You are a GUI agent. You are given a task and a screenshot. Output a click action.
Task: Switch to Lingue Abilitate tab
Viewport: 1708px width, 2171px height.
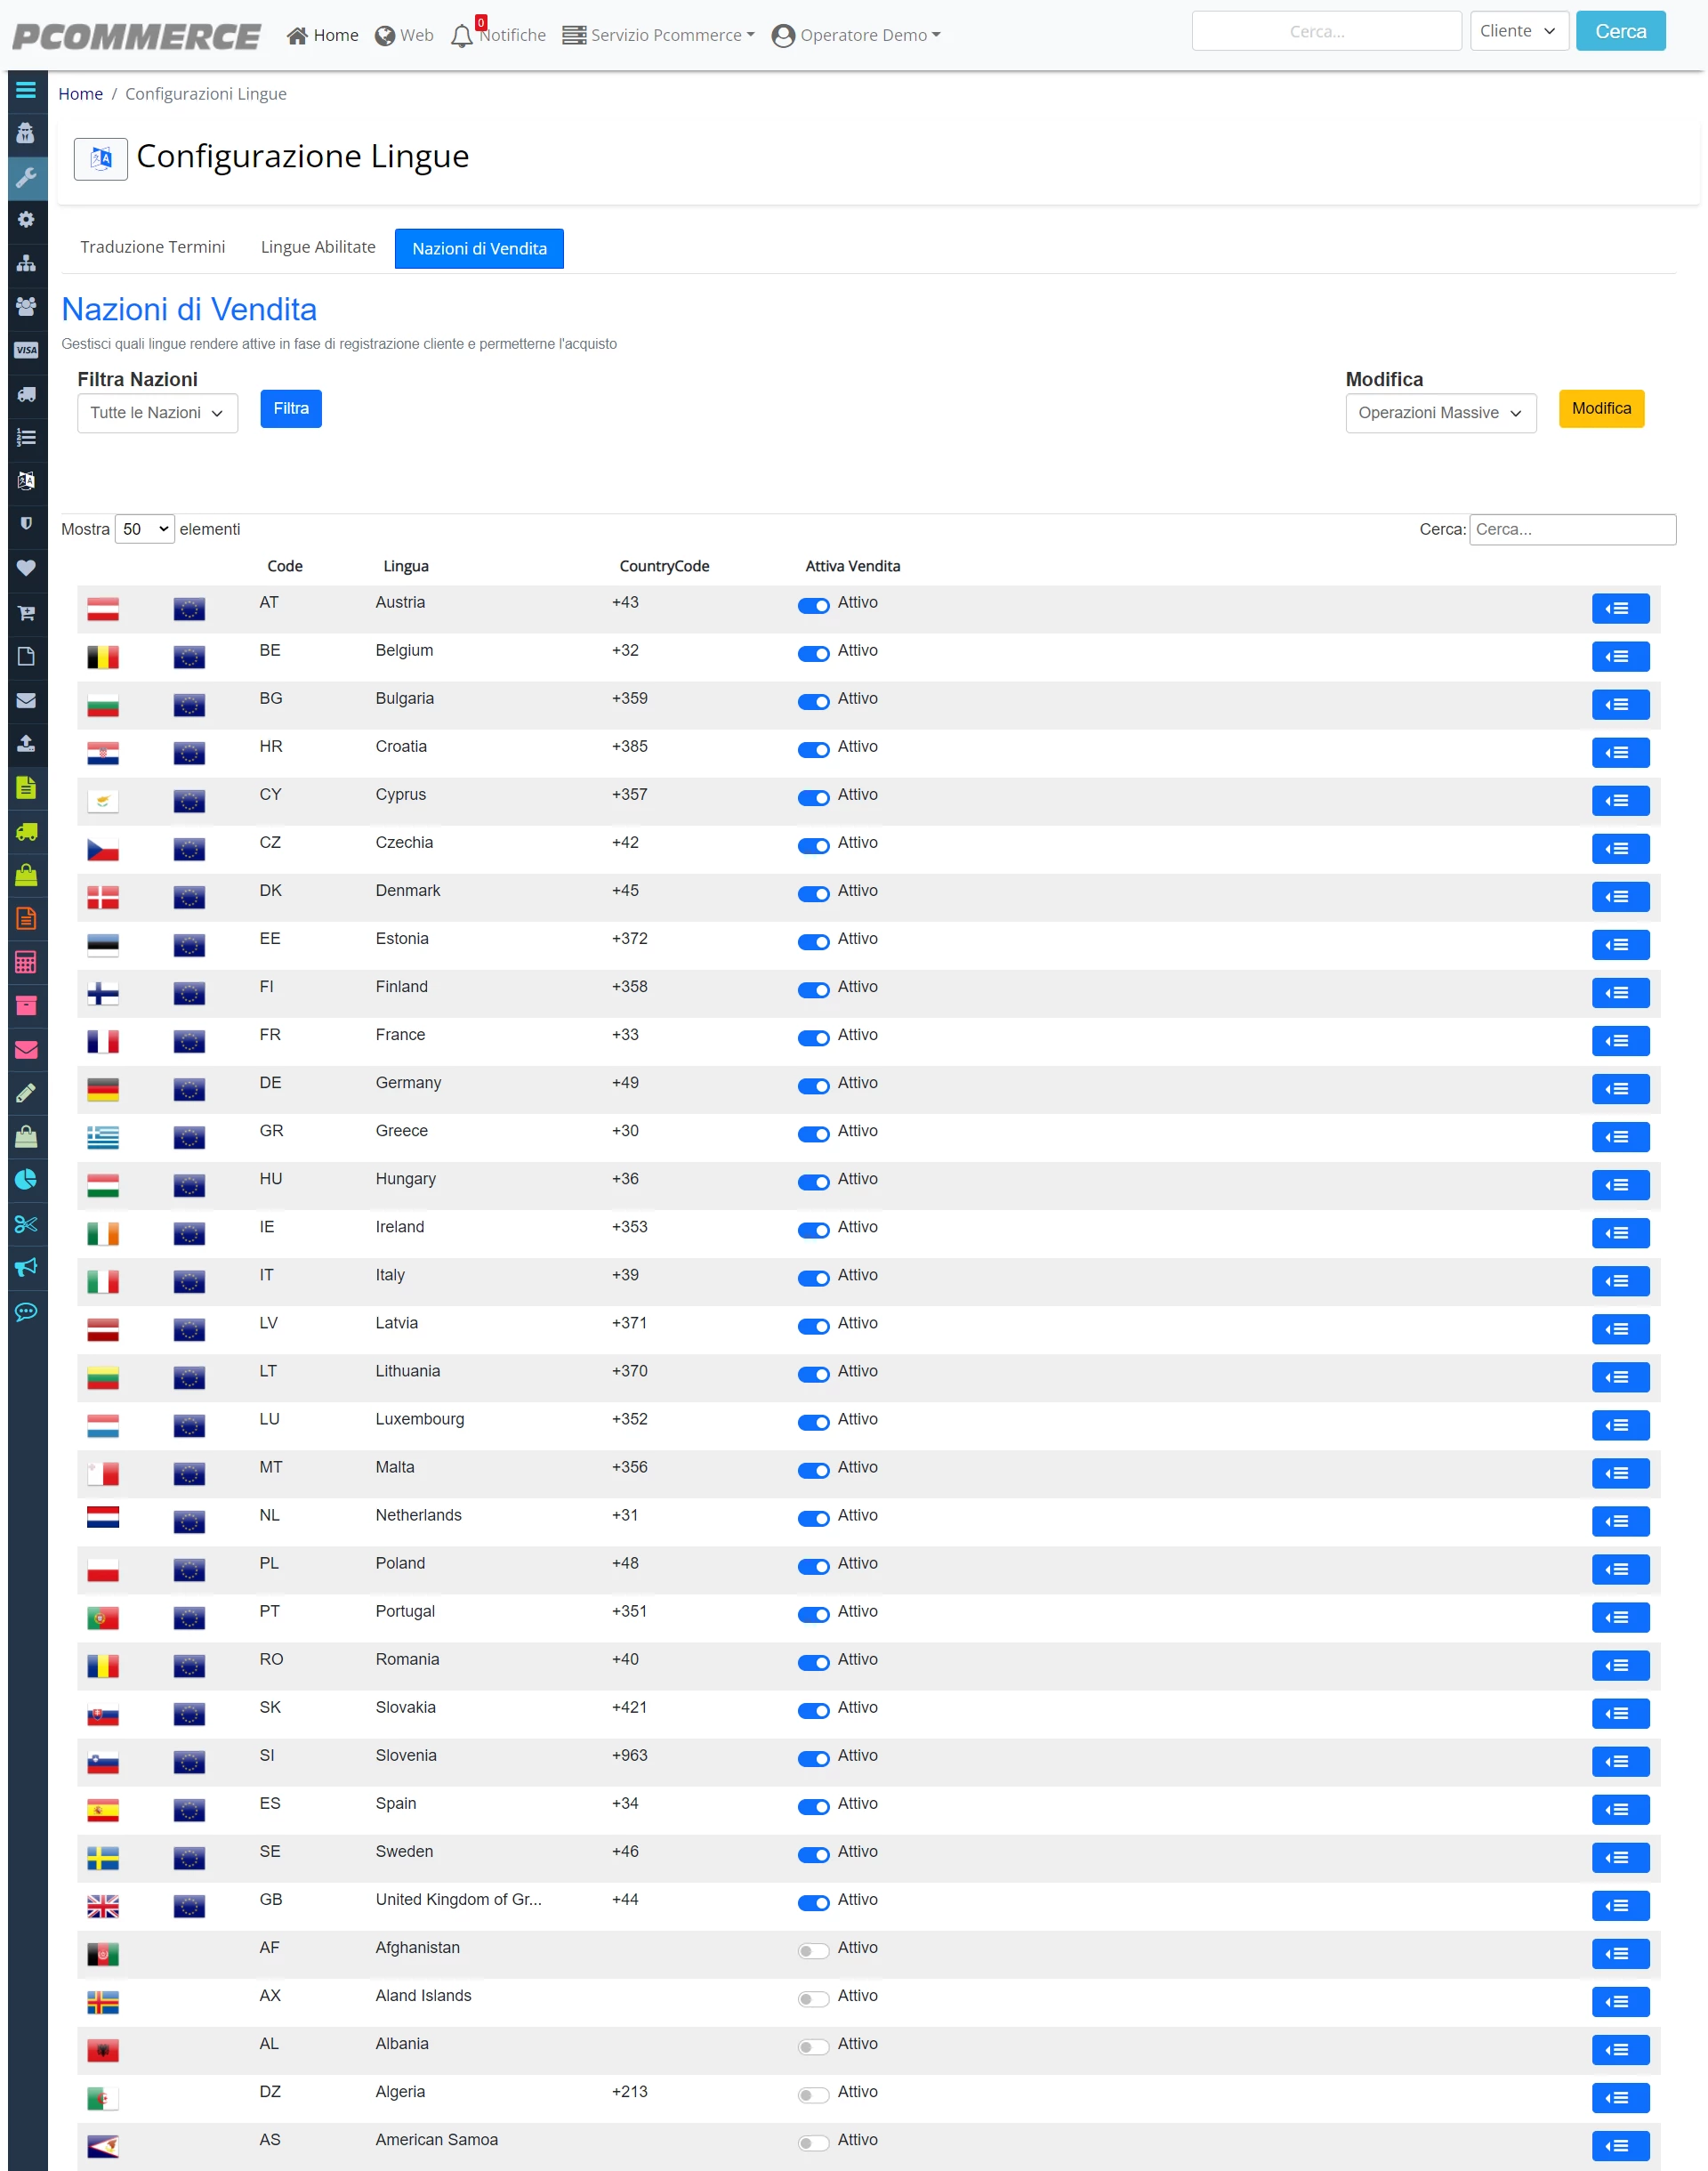pos(318,247)
